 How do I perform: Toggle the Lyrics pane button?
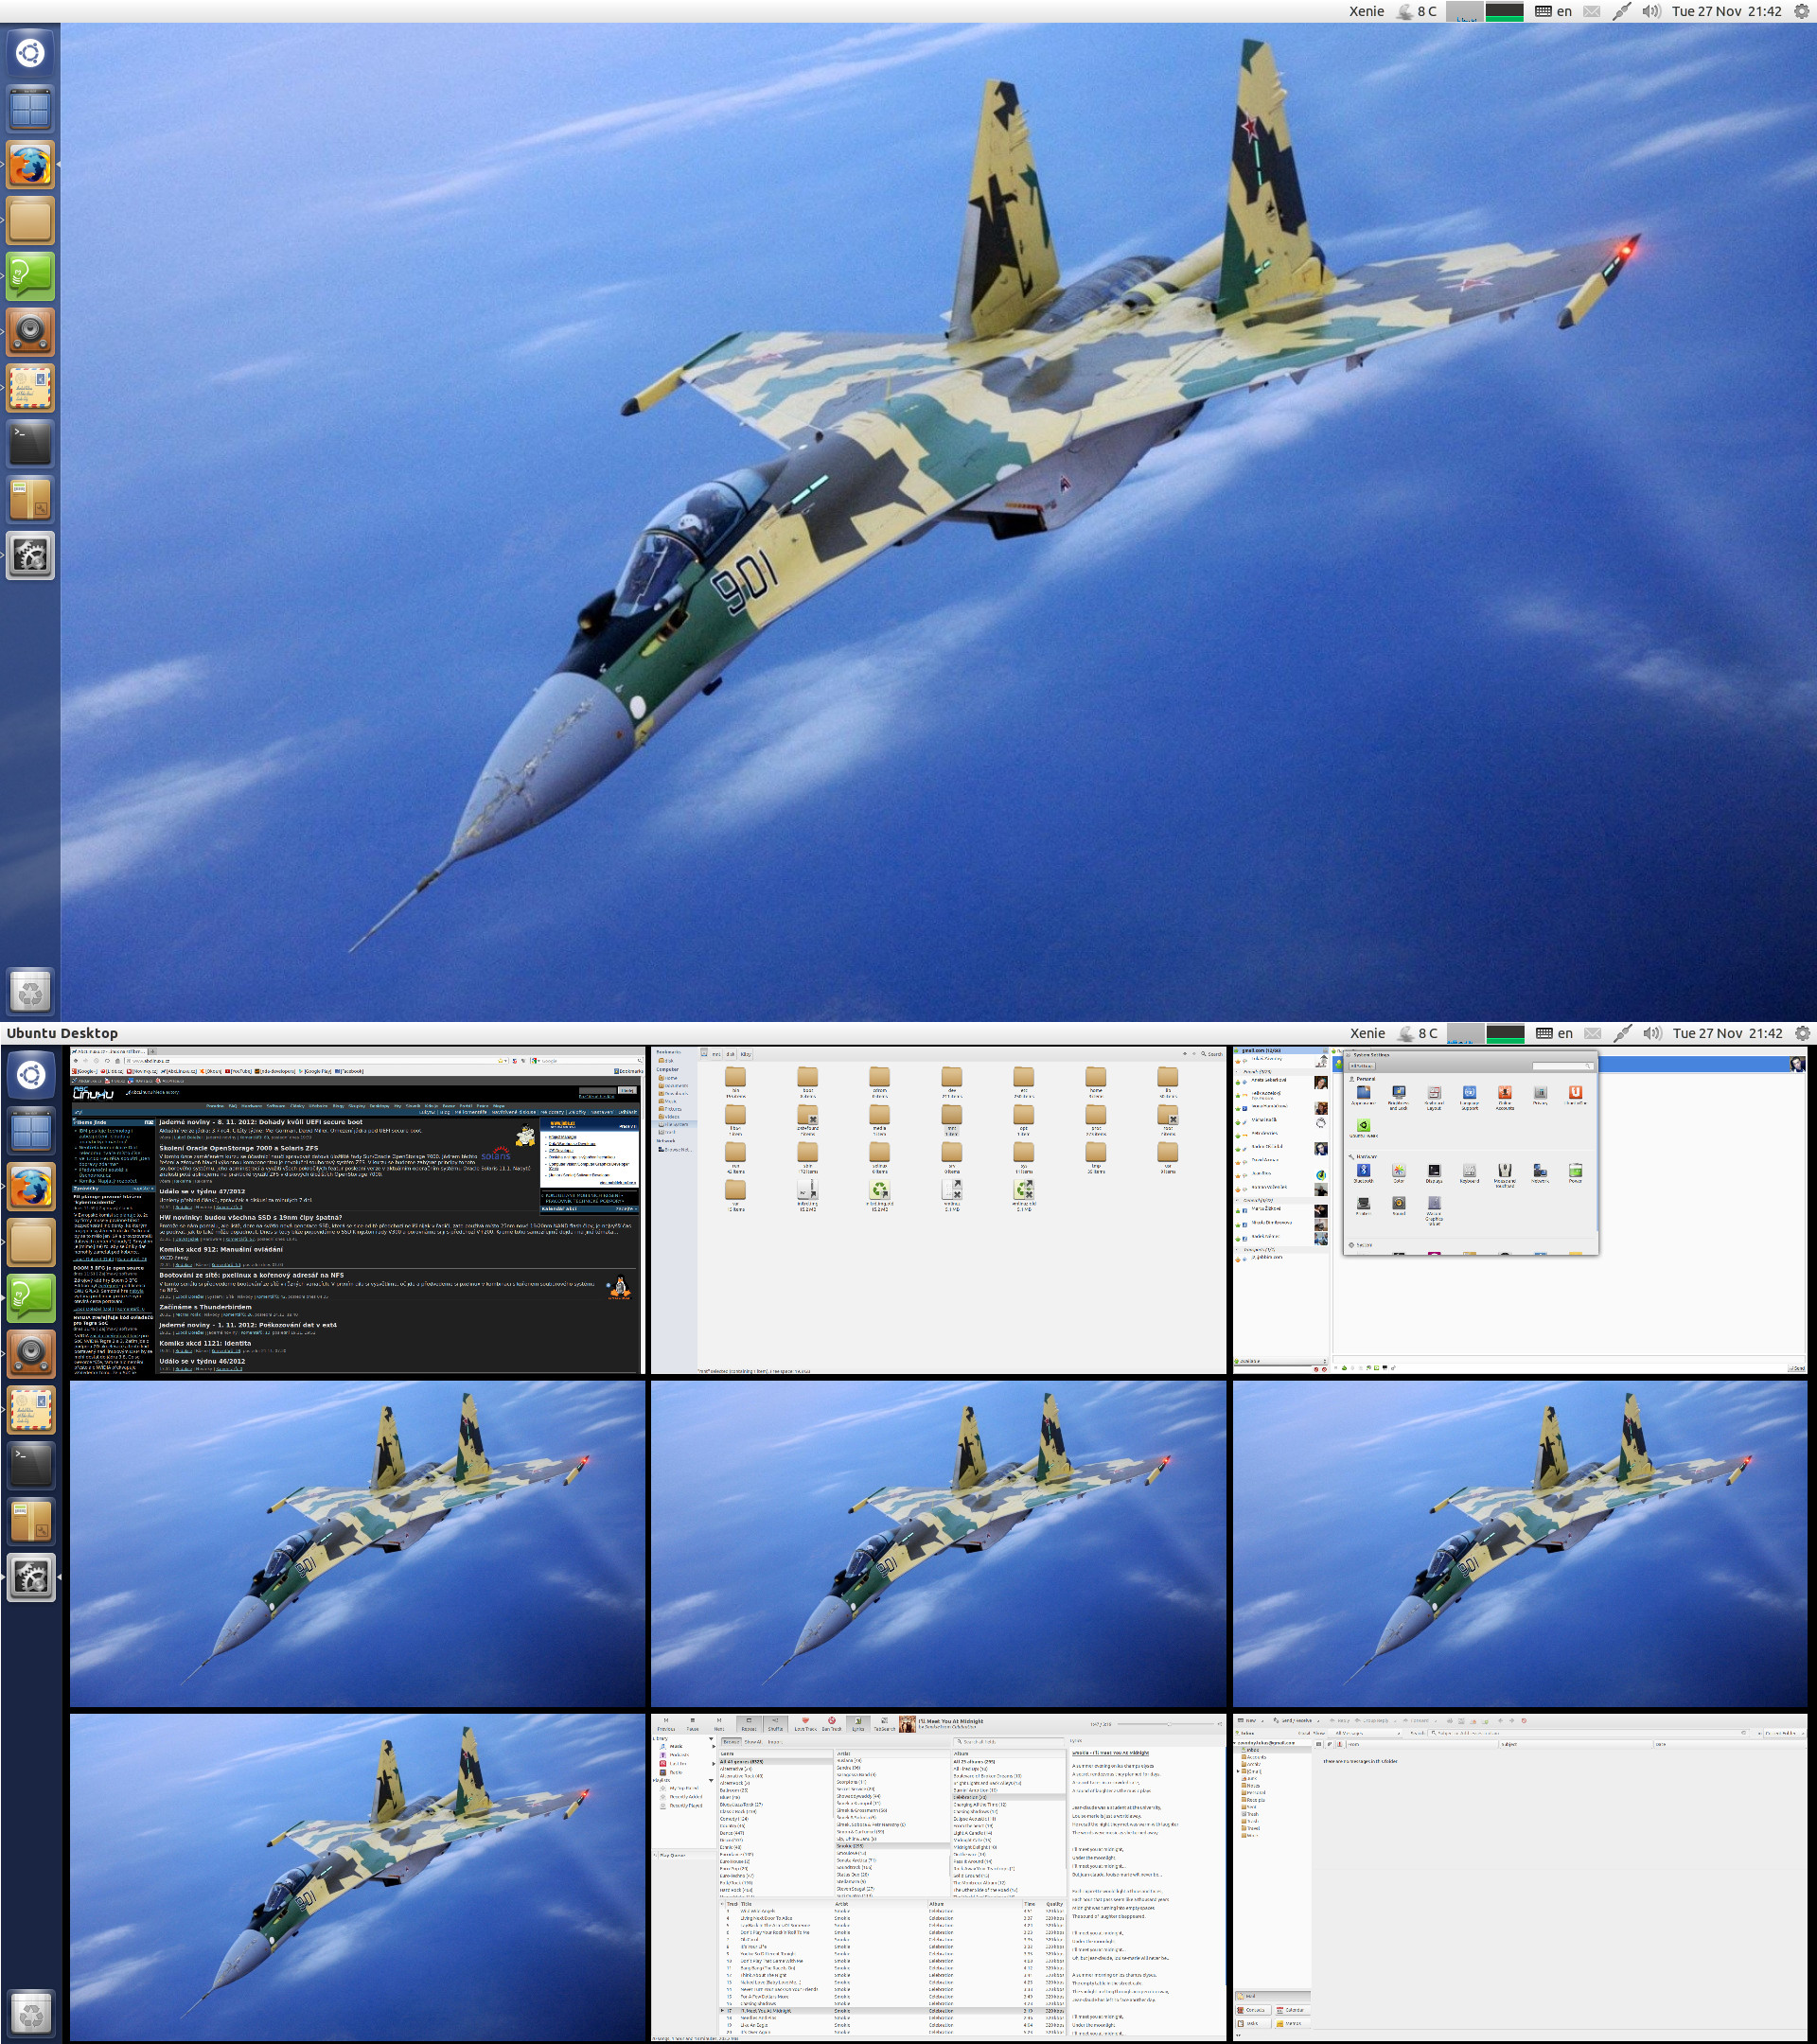pyautogui.click(x=859, y=1723)
